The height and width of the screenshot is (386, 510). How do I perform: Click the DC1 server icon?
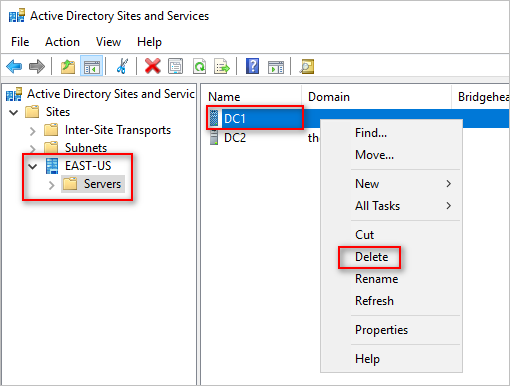(x=214, y=118)
